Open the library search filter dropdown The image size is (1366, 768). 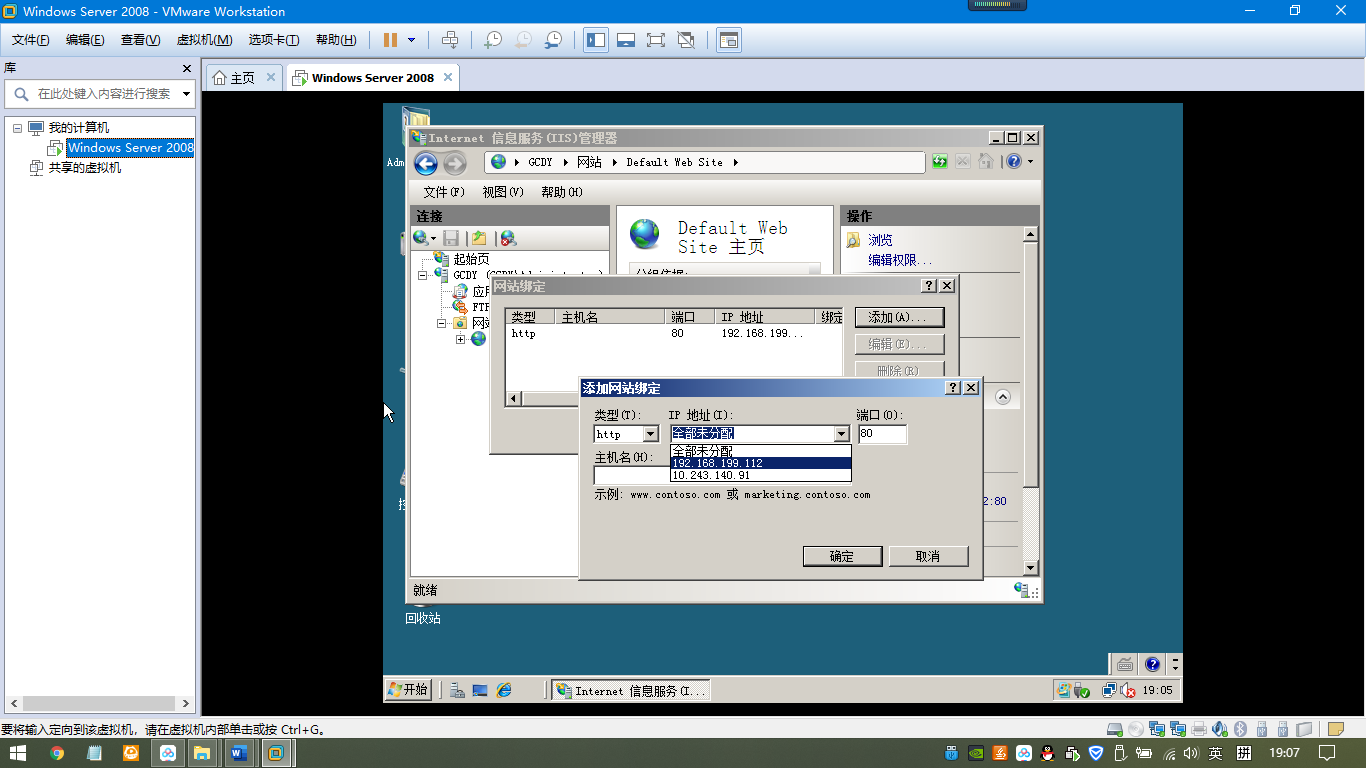186,94
